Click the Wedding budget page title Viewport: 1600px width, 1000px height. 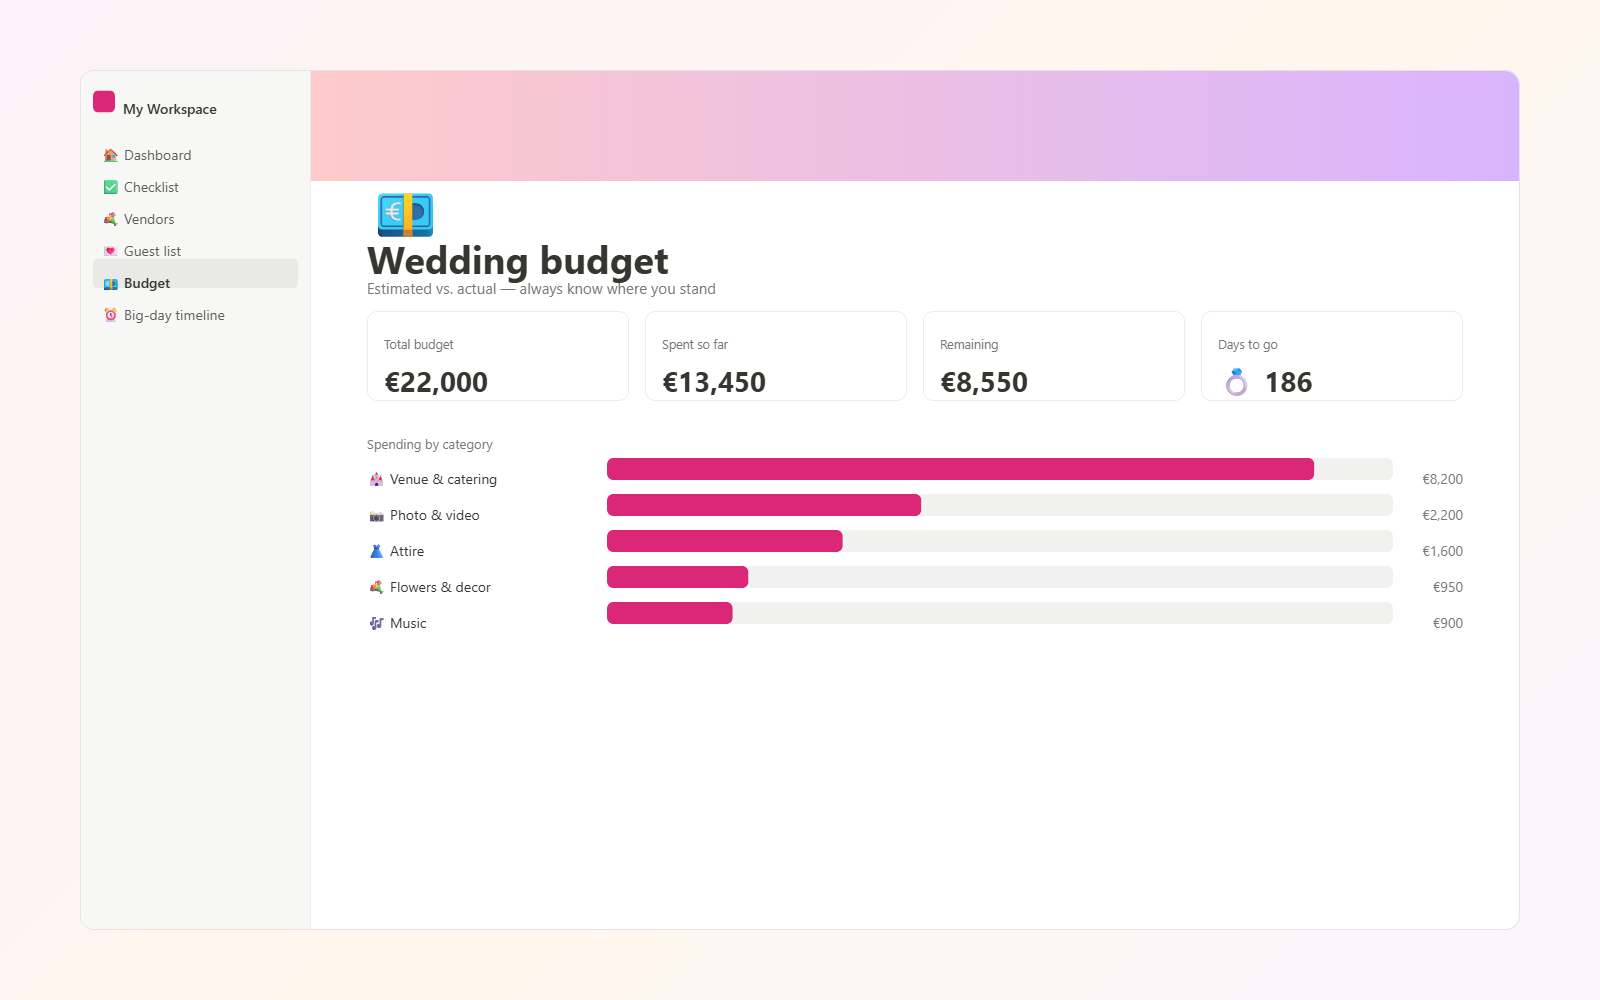click(518, 261)
